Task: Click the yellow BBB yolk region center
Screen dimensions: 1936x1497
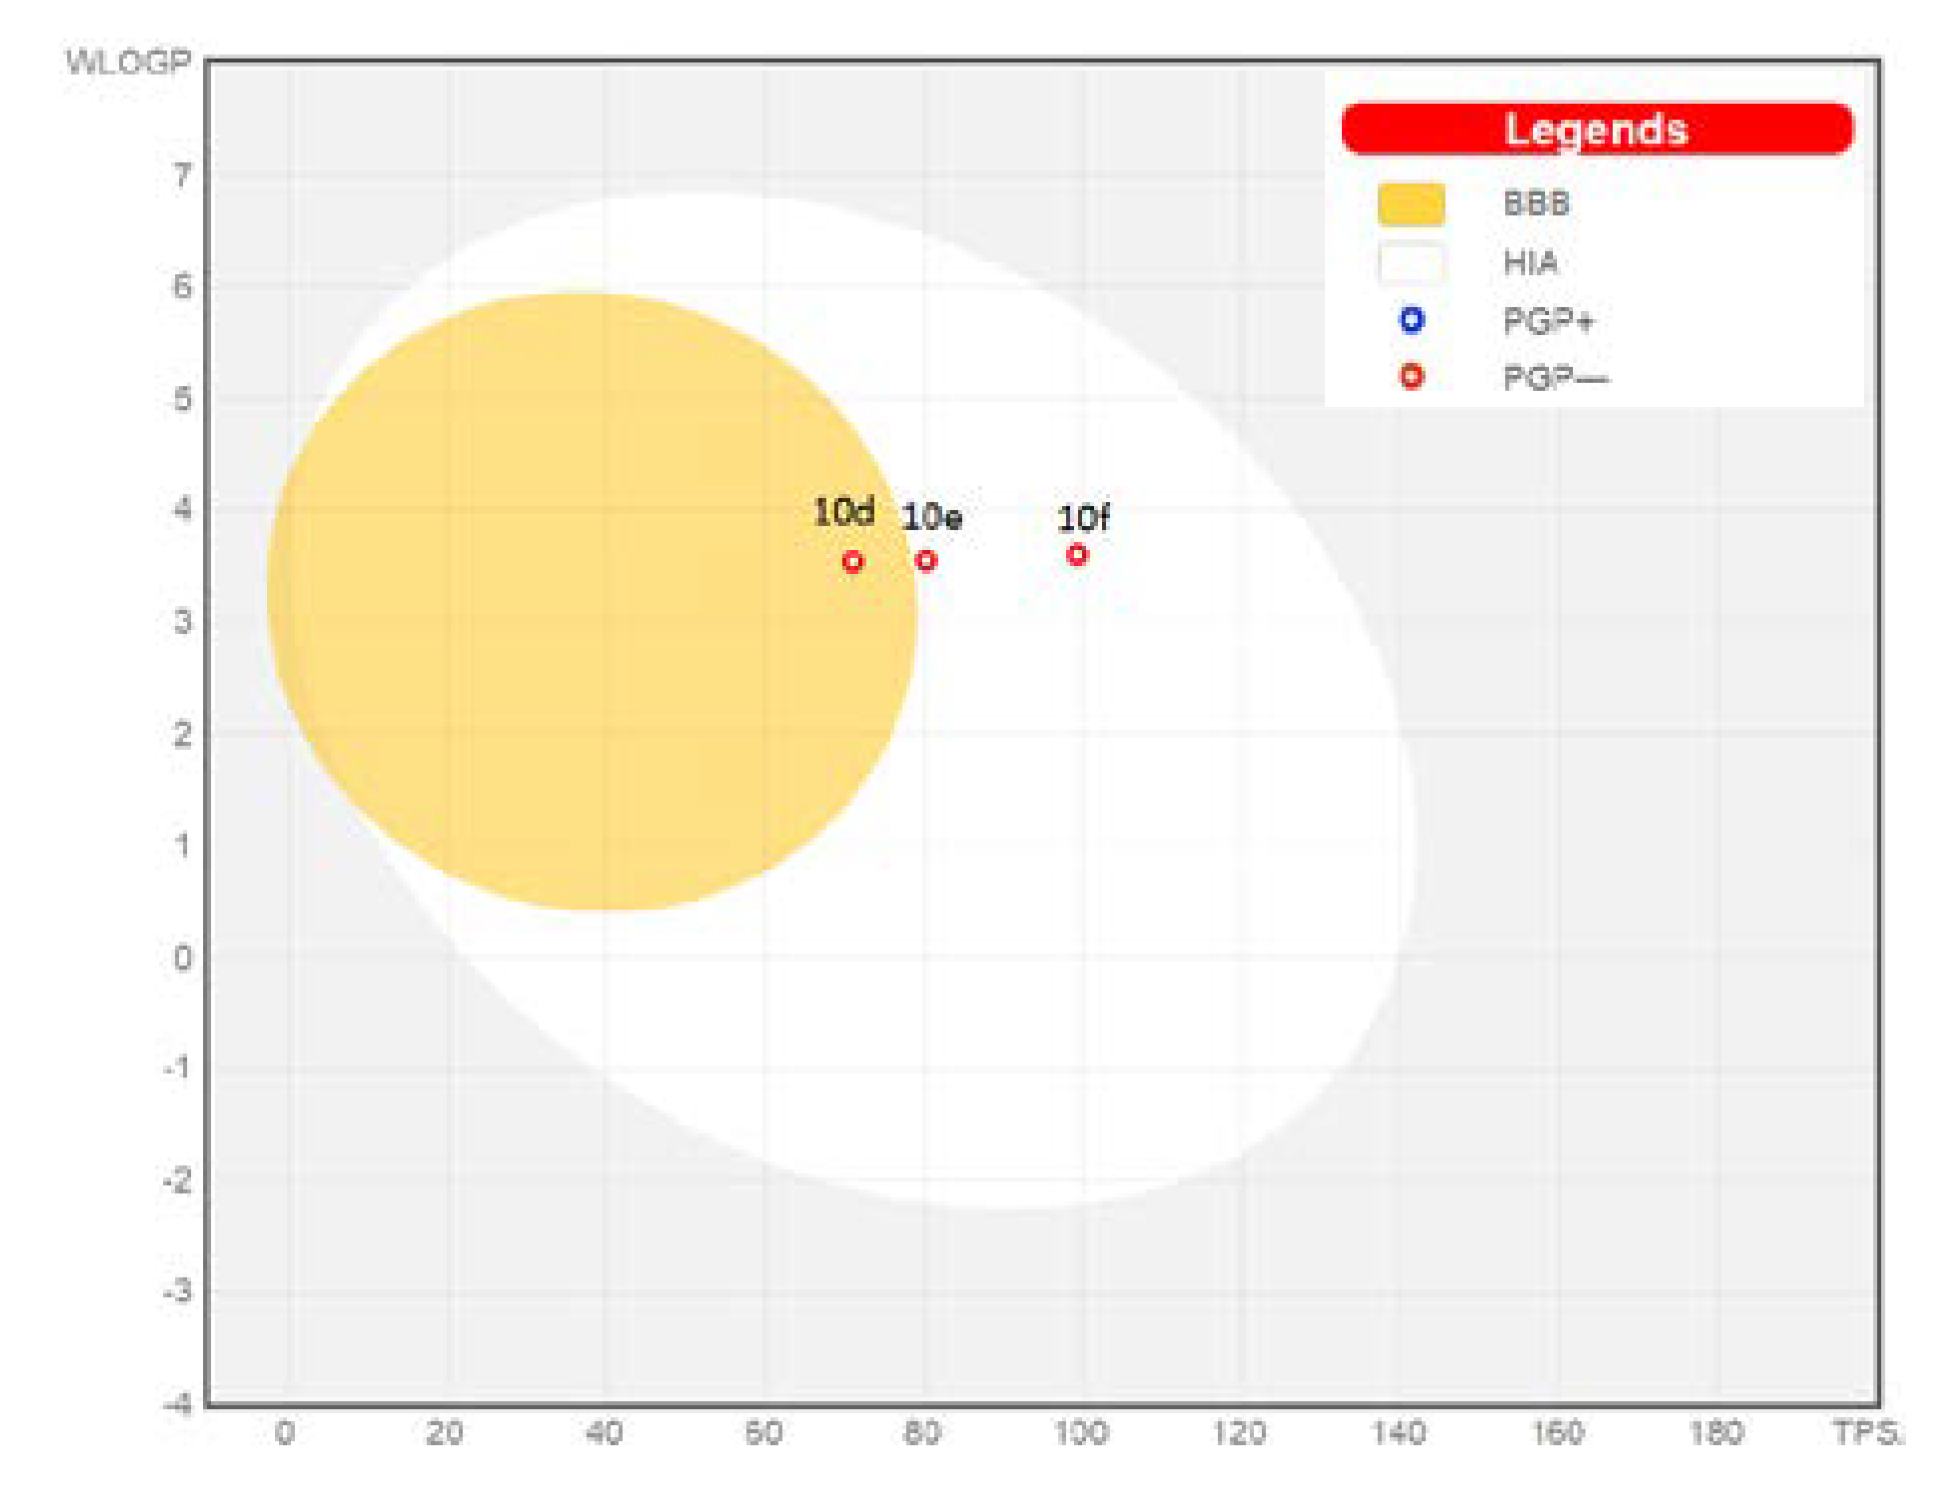Action: coord(592,600)
